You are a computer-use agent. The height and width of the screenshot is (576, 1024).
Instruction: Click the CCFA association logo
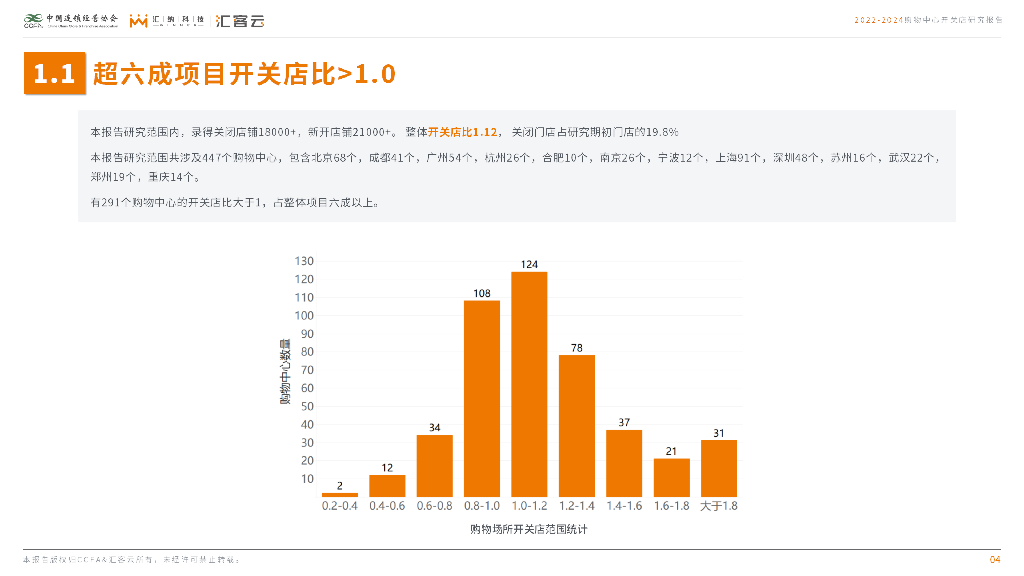[x=71, y=20]
